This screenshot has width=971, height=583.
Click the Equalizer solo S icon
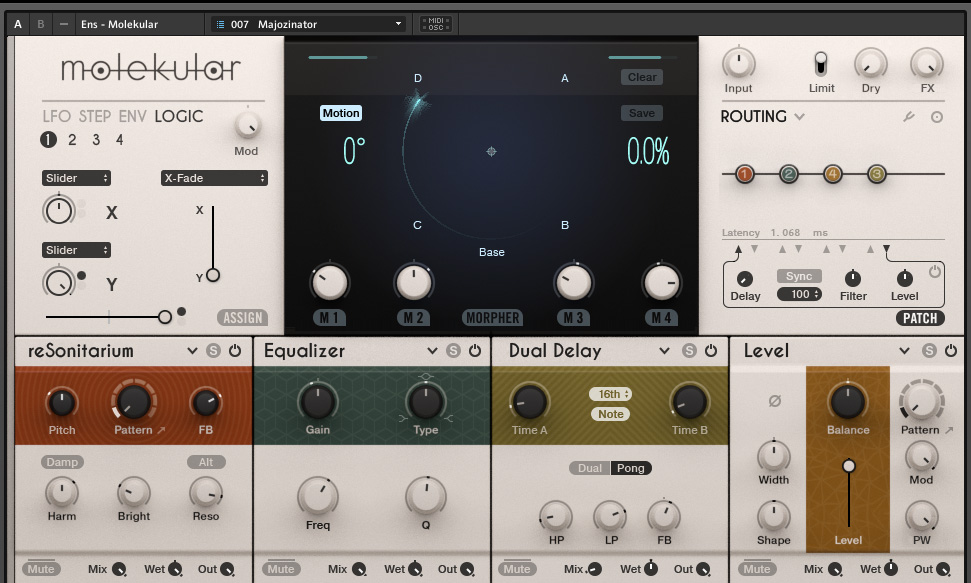[453, 351]
